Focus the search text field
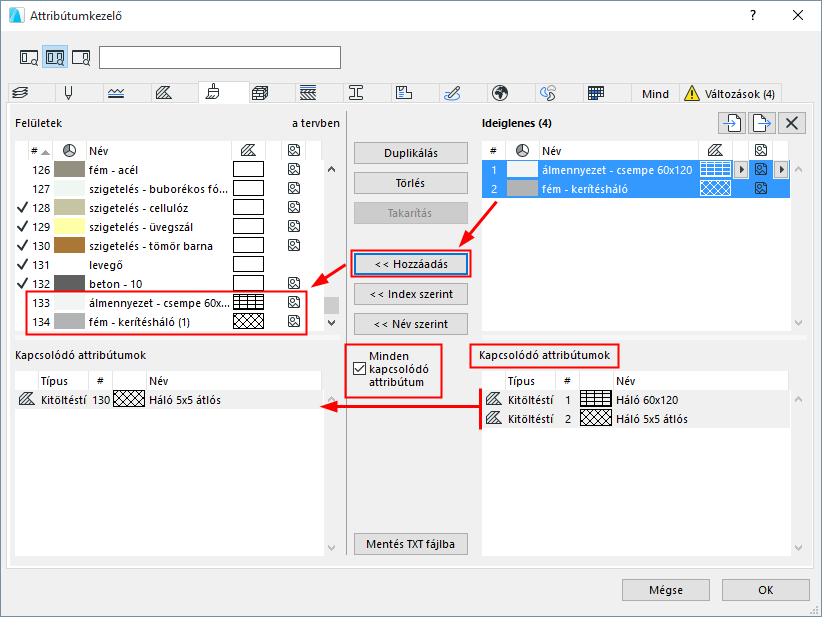Viewport: 822px width, 617px height. pos(220,58)
